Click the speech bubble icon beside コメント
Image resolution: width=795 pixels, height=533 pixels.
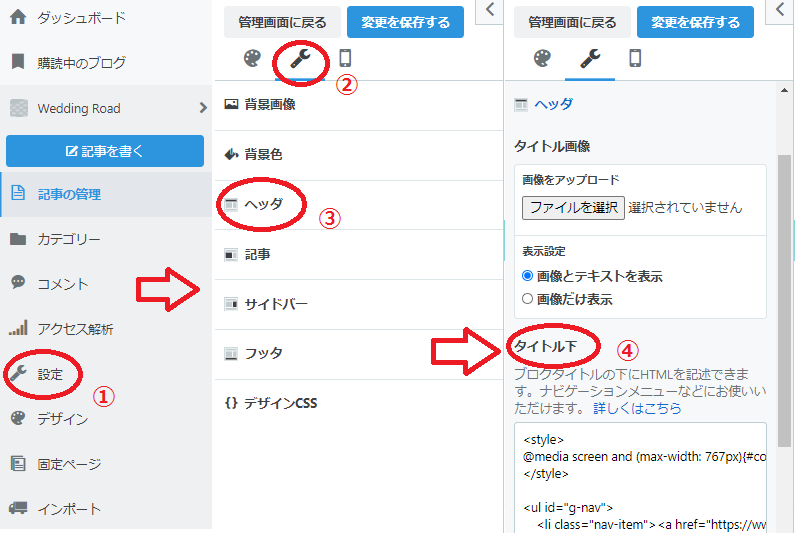(x=18, y=282)
